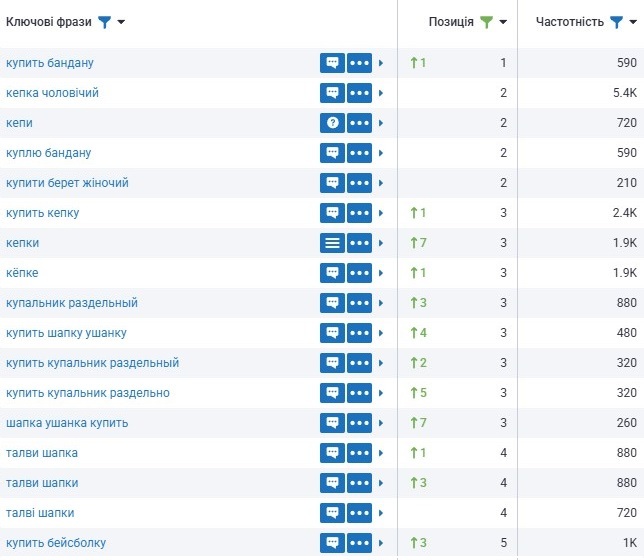Expand the arrow next to купить кепку
The image size is (644, 560).
(381, 213)
